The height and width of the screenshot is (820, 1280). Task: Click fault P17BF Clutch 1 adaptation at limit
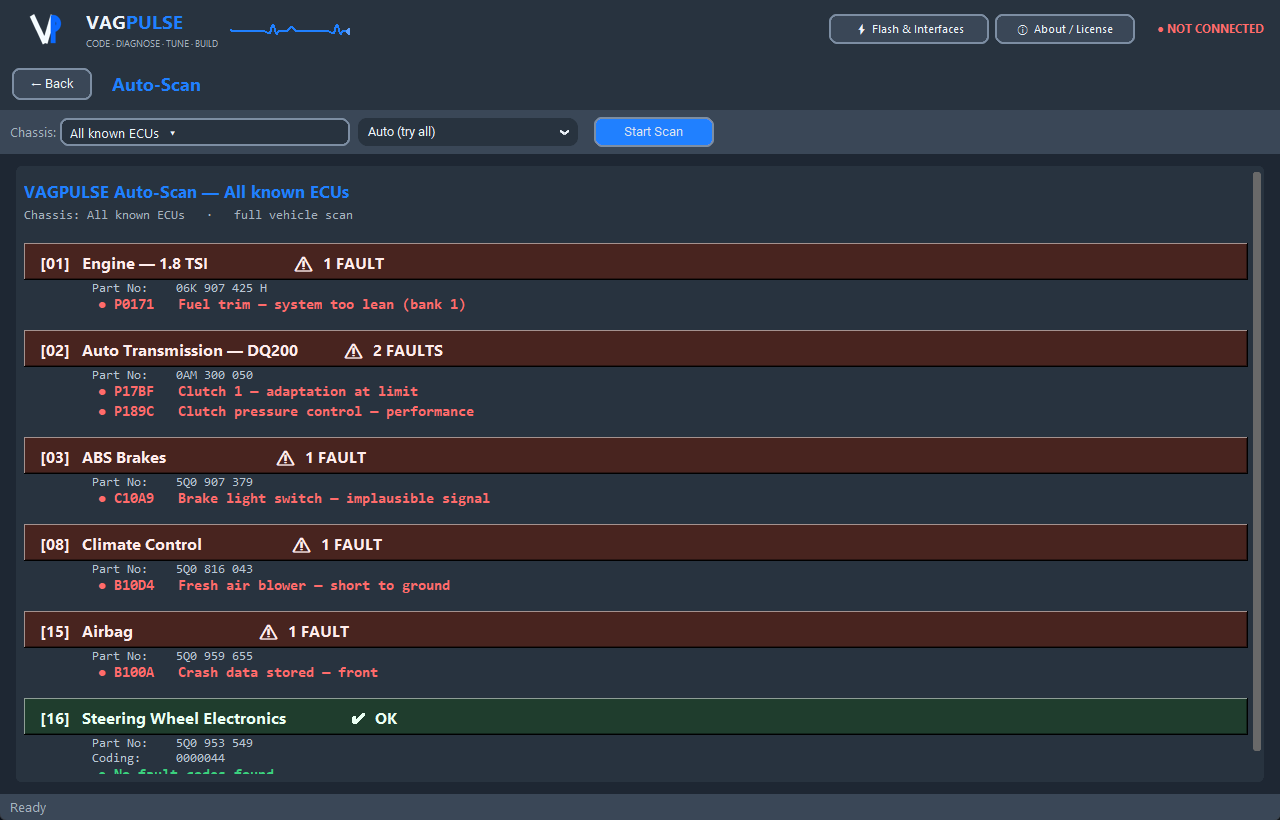pos(258,391)
